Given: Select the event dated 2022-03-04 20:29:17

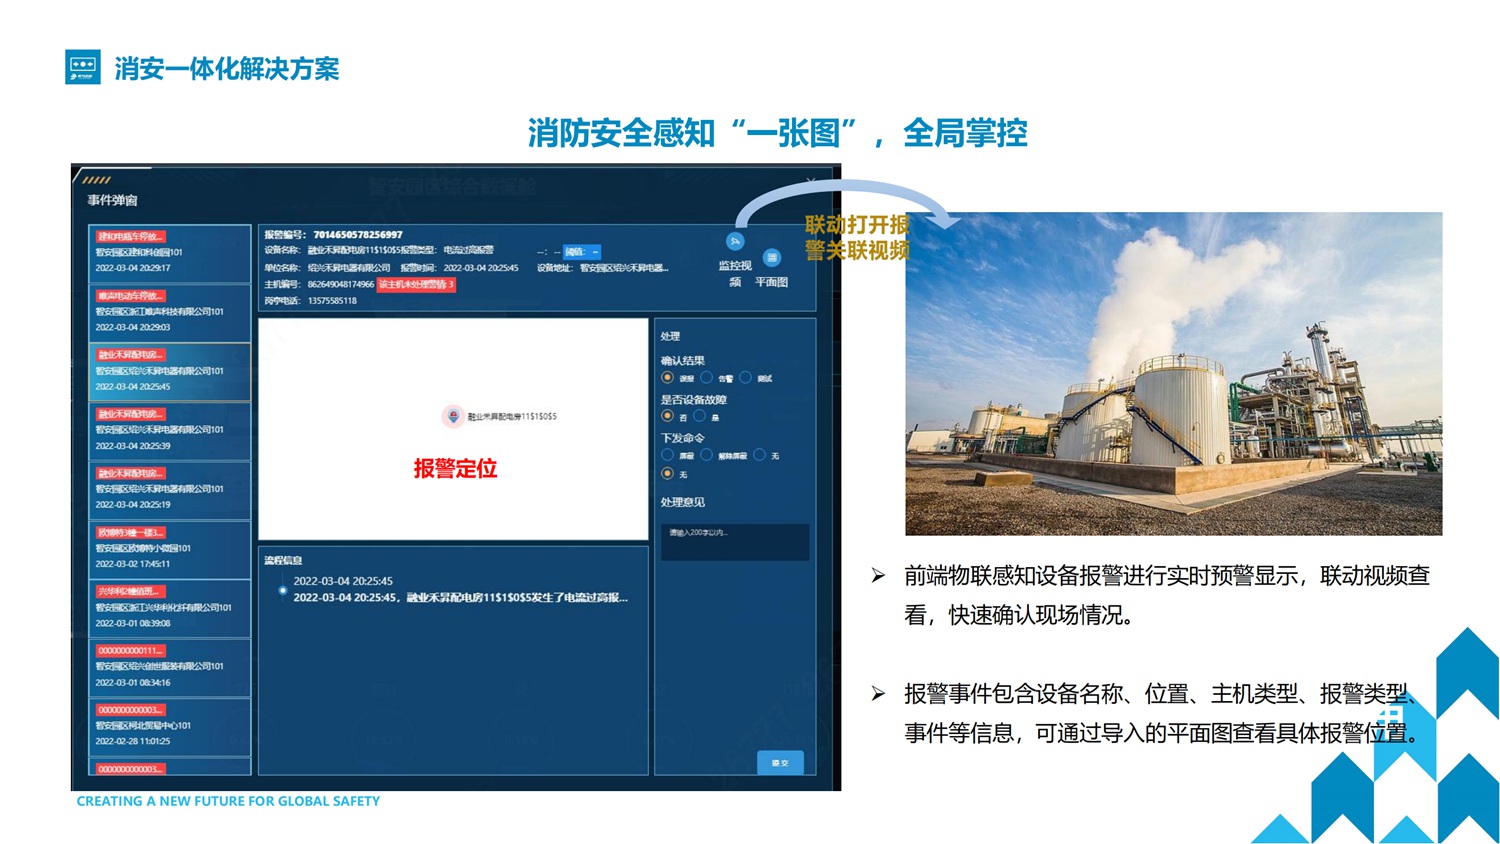Looking at the screenshot, I should pyautogui.click(x=169, y=253).
